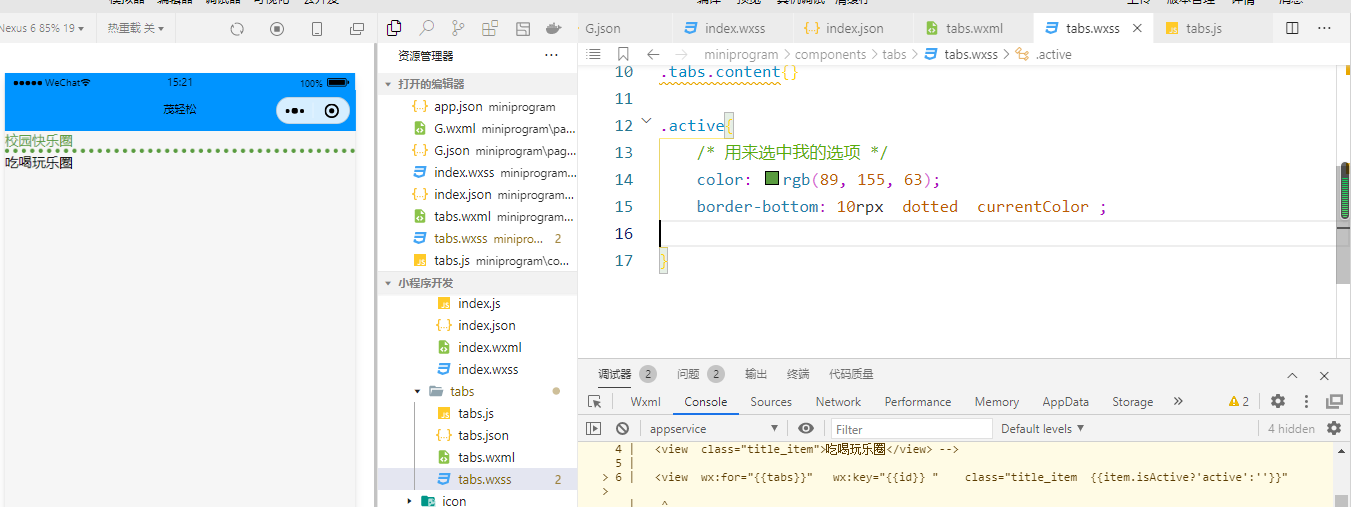Toggle the bookmark icon in the editor toolbar
This screenshot has width=1351, height=507.
click(x=623, y=54)
